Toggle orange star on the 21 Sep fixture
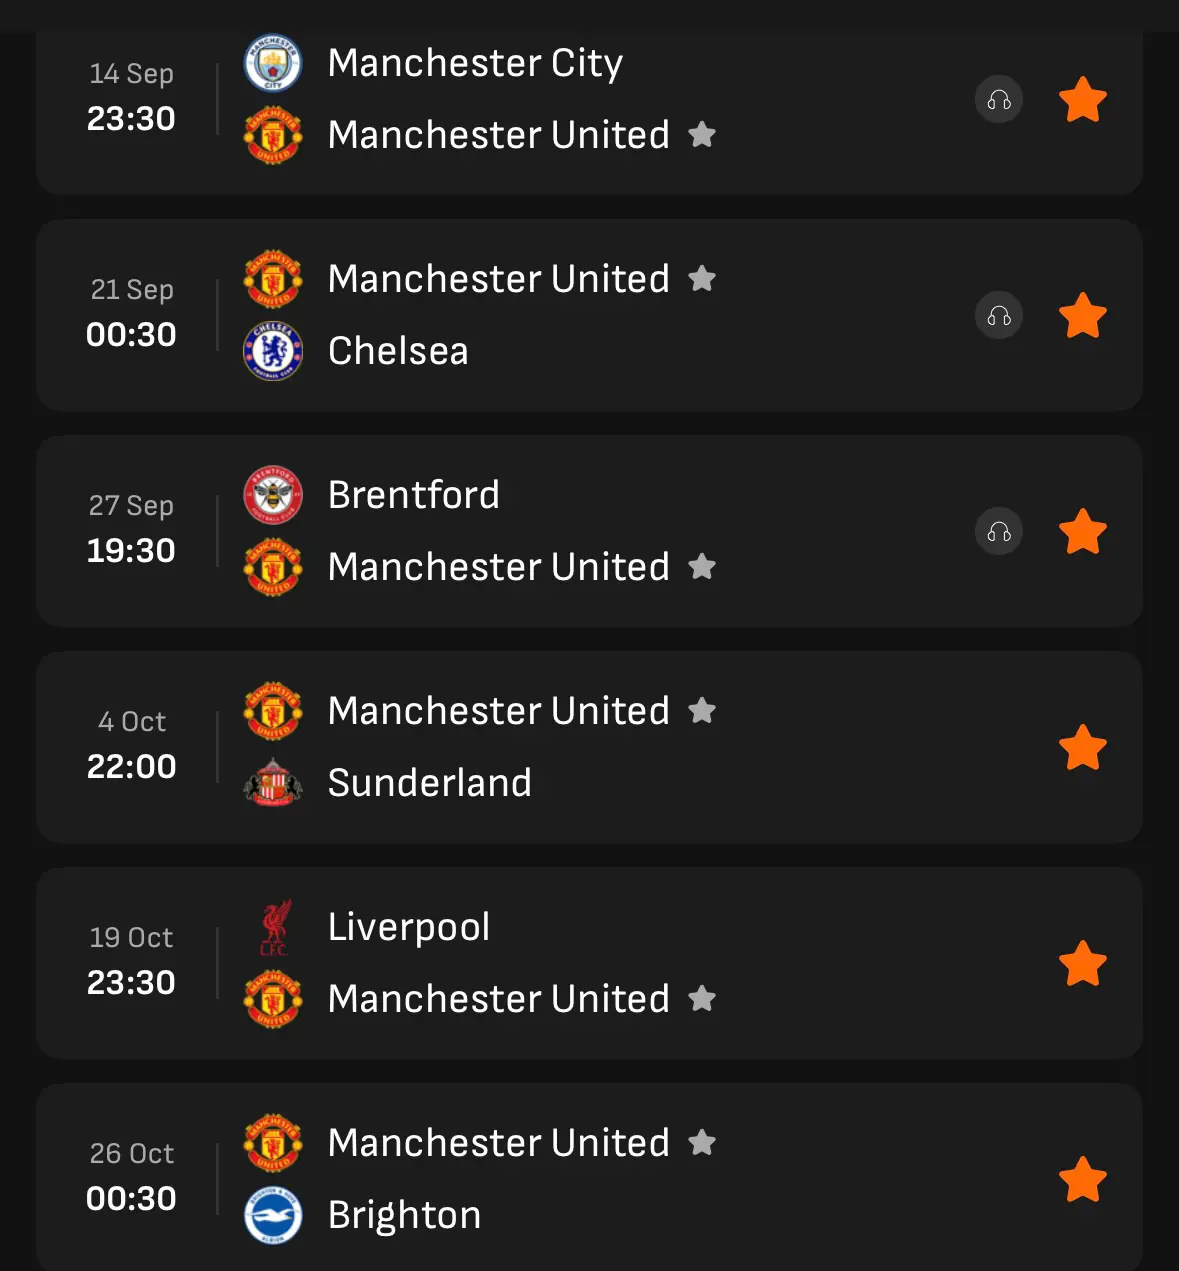This screenshot has height=1271, width=1179. pos(1083,316)
